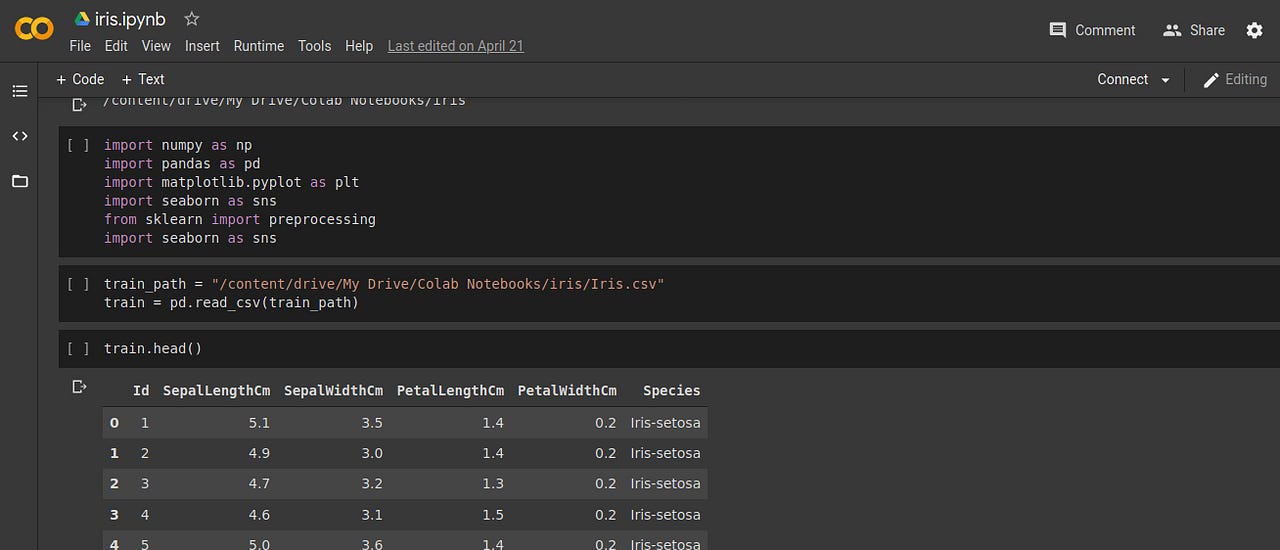Click the PetalLengthCm column header
The height and width of the screenshot is (550, 1280).
tap(450, 391)
